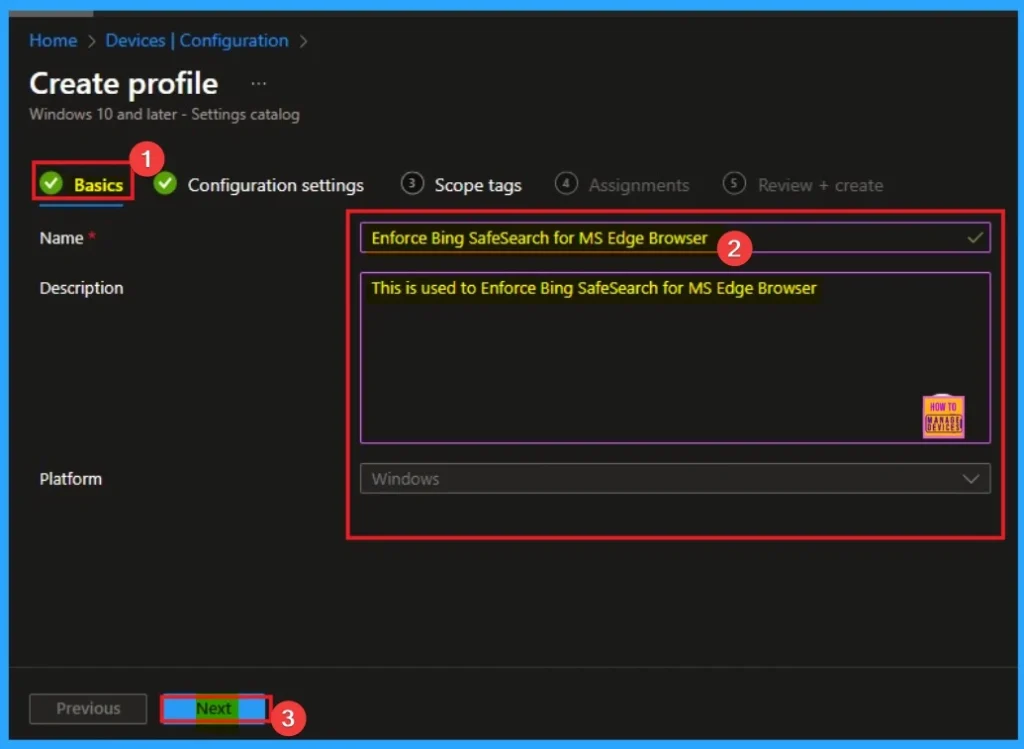This screenshot has height=749, width=1024.
Task: Switch to the Basics tab
Action: point(82,185)
